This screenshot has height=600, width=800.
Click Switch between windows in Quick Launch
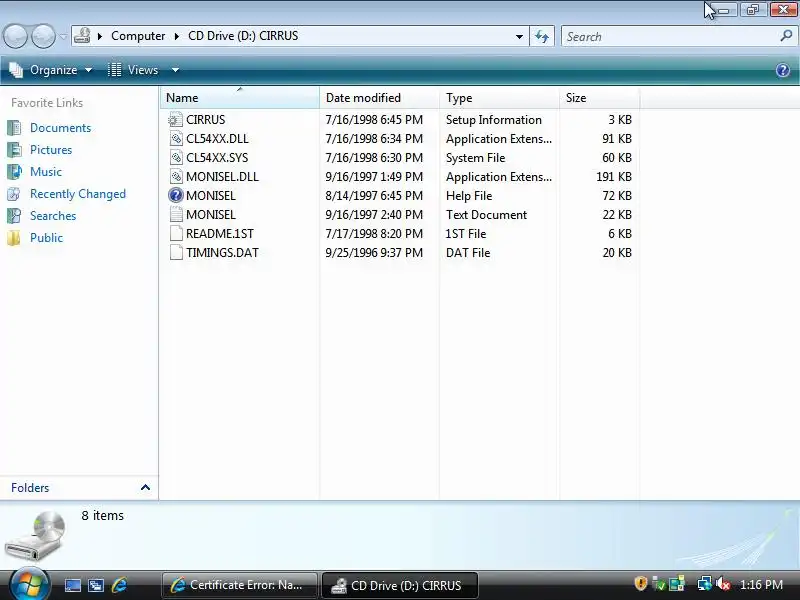(x=96, y=585)
